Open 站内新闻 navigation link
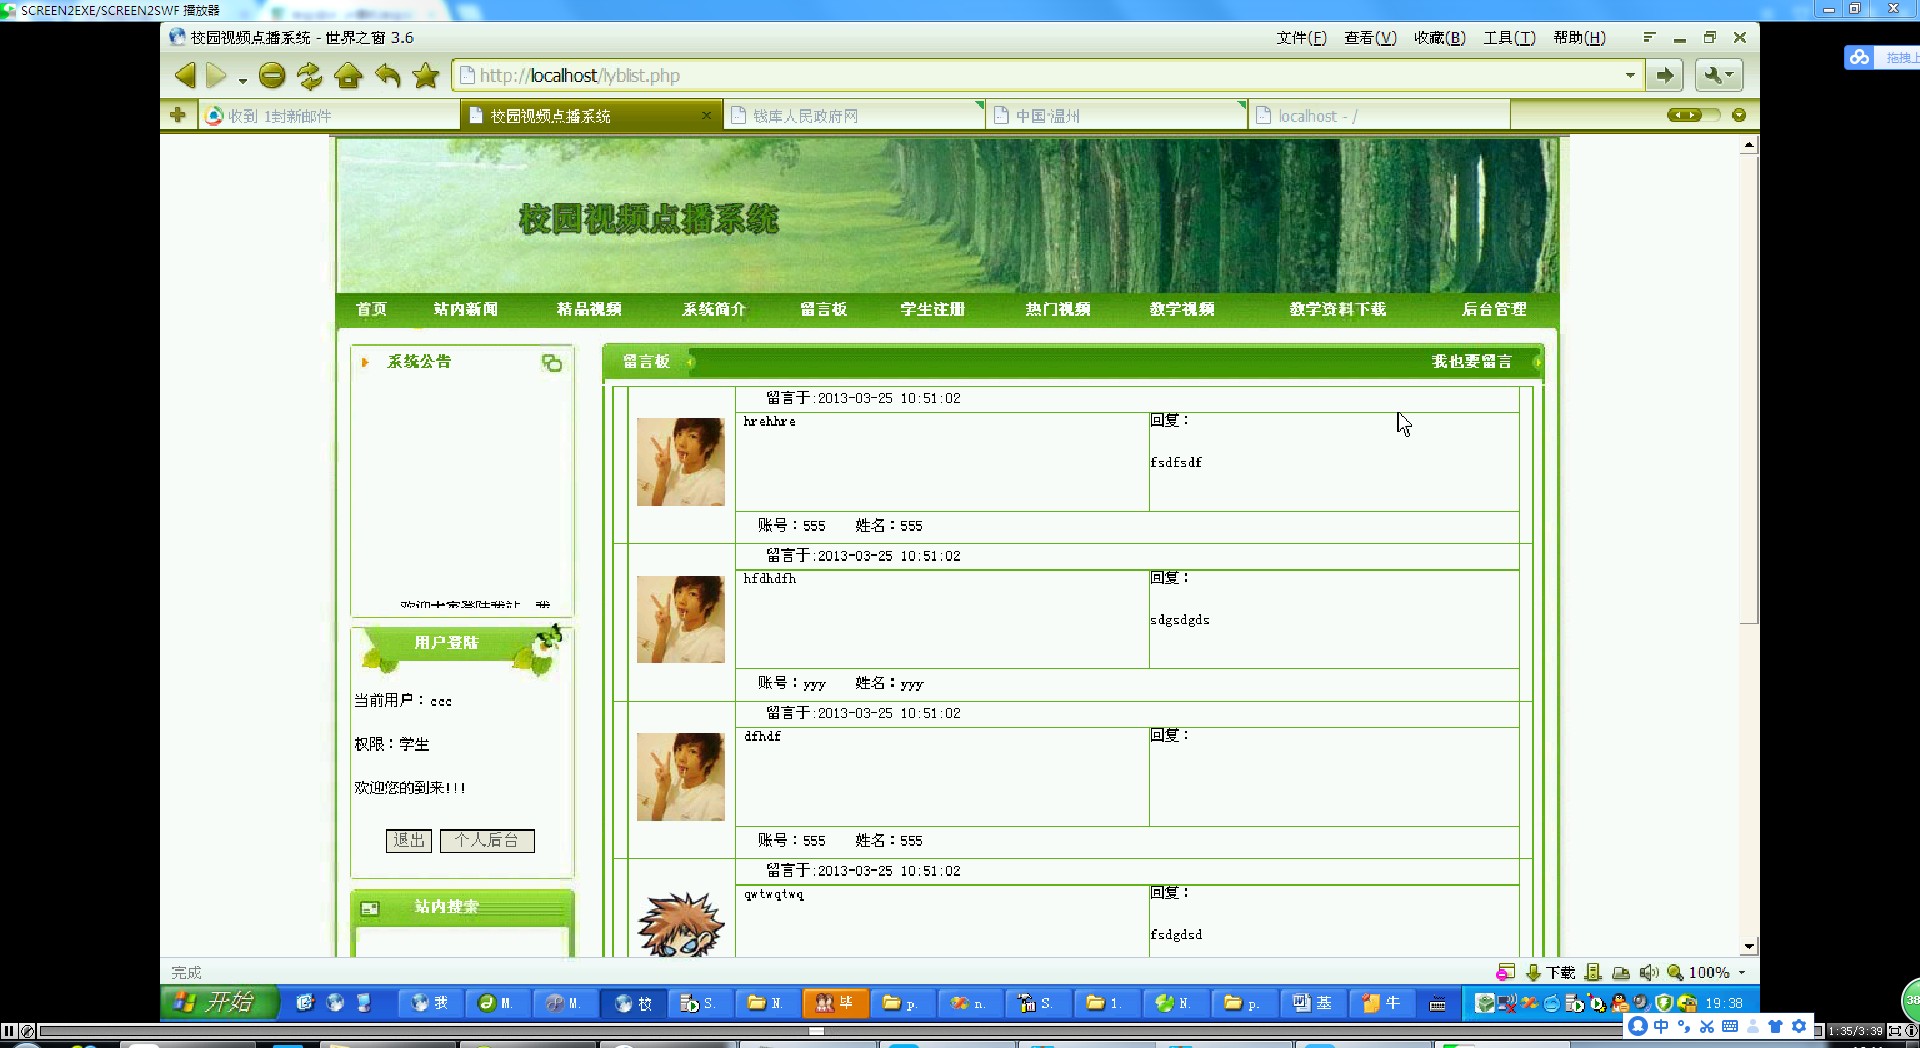Viewport: 1920px width, 1048px height. point(466,309)
